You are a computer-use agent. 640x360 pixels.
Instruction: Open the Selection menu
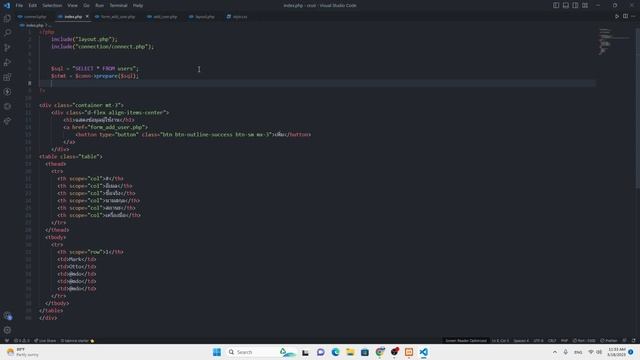click(52, 5)
